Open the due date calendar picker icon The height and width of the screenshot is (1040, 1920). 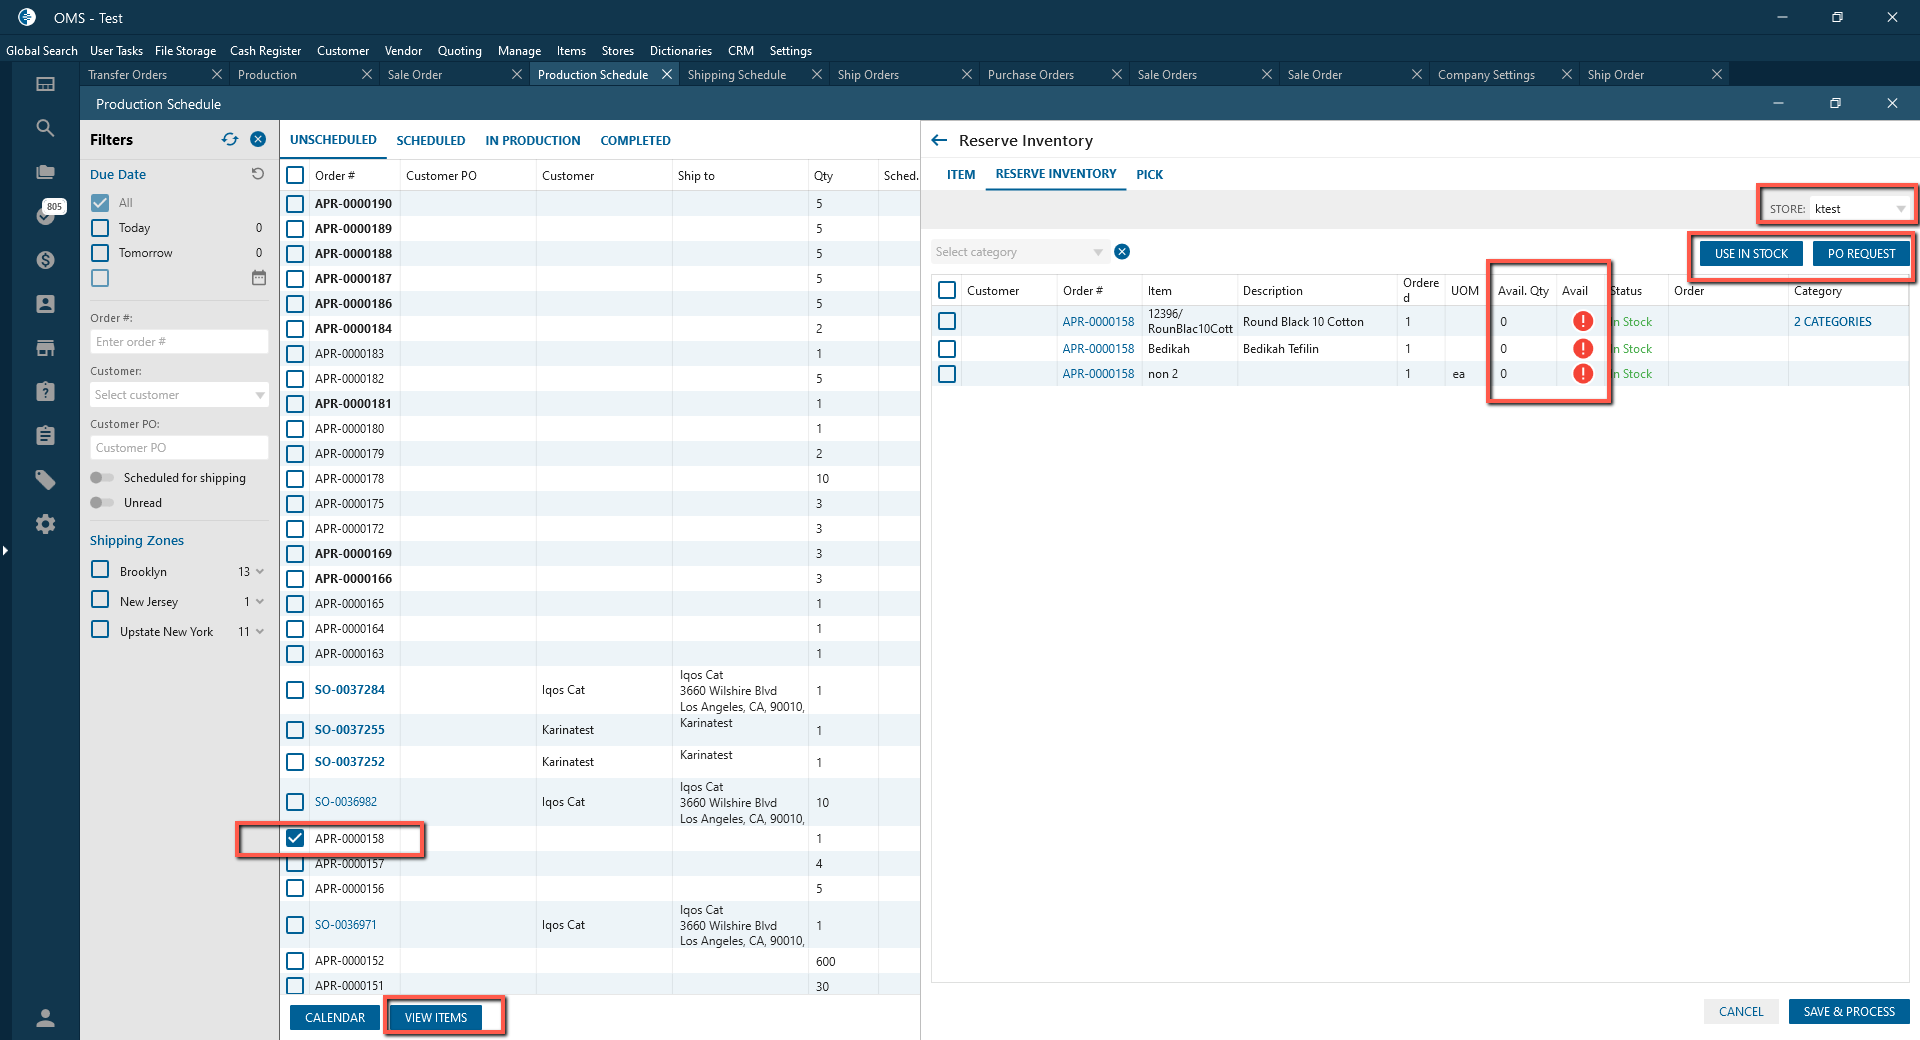[x=259, y=278]
